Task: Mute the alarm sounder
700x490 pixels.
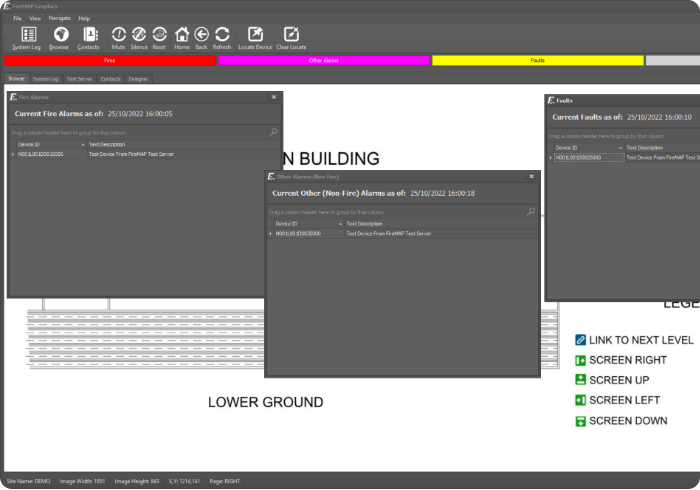Action: click(118, 36)
